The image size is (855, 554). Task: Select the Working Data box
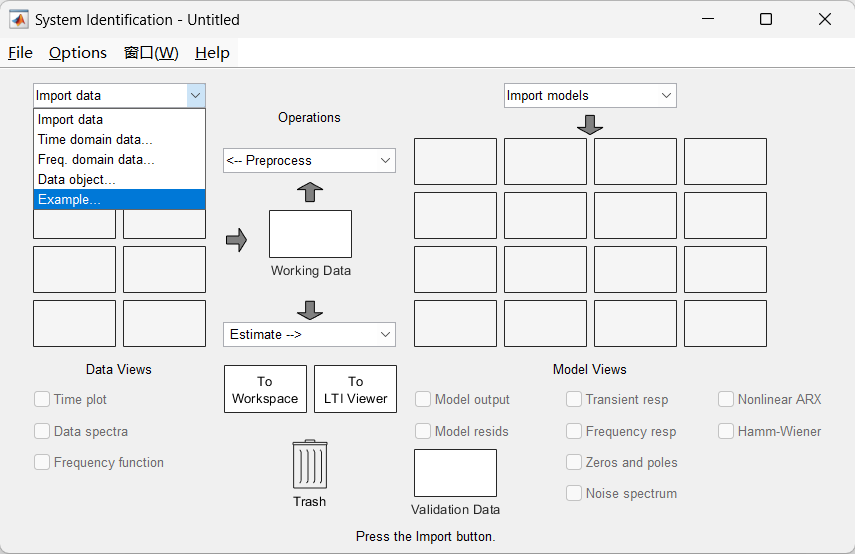pos(310,234)
